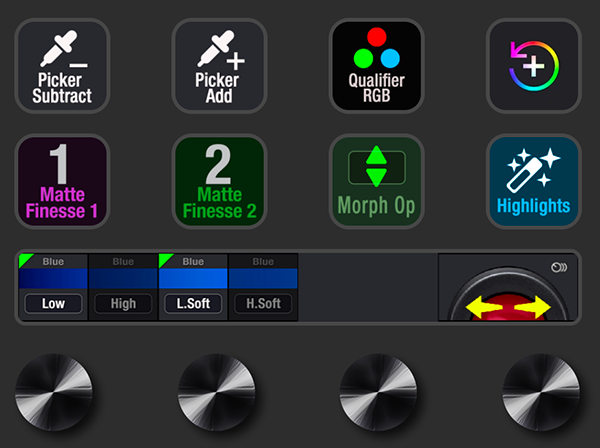Image resolution: width=600 pixels, height=448 pixels.
Task: Open Matte Finesse 2 controls
Action: click(219, 181)
